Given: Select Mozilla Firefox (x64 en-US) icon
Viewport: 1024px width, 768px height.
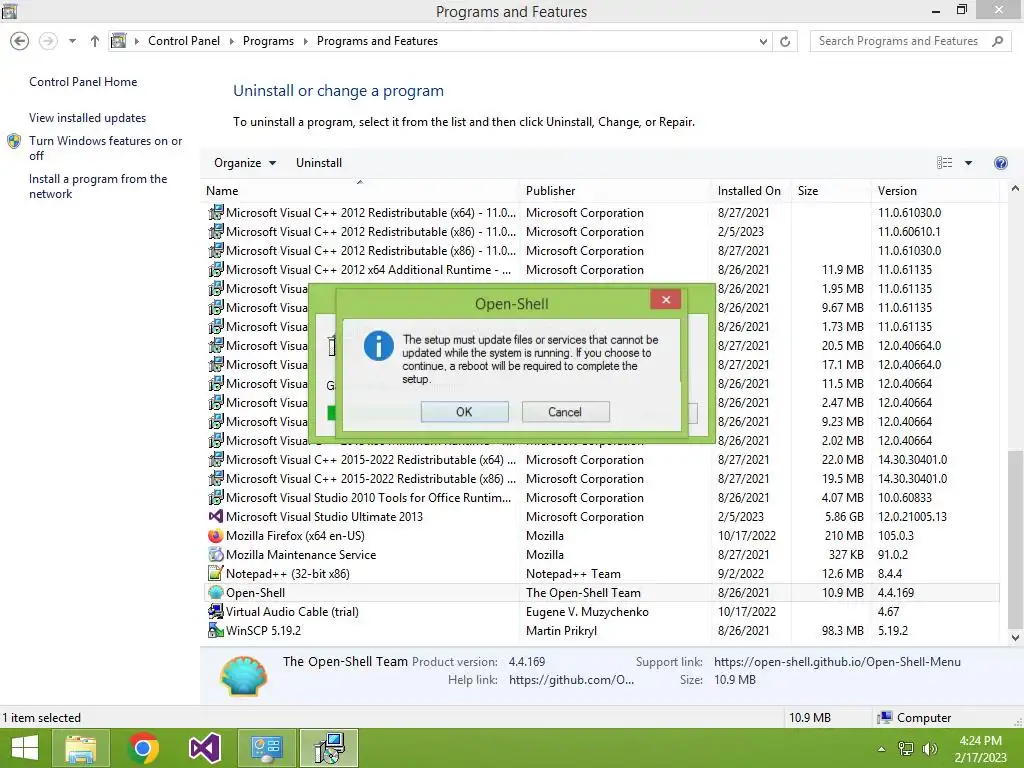Looking at the screenshot, I should click(x=216, y=536).
